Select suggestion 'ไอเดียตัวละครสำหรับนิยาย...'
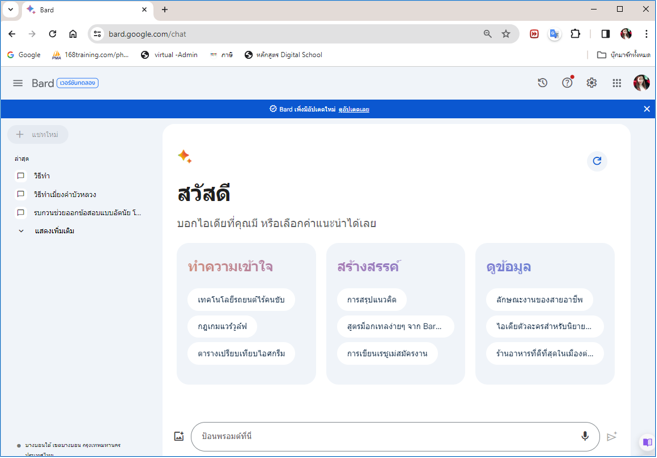The height and width of the screenshot is (458, 657). (x=544, y=326)
